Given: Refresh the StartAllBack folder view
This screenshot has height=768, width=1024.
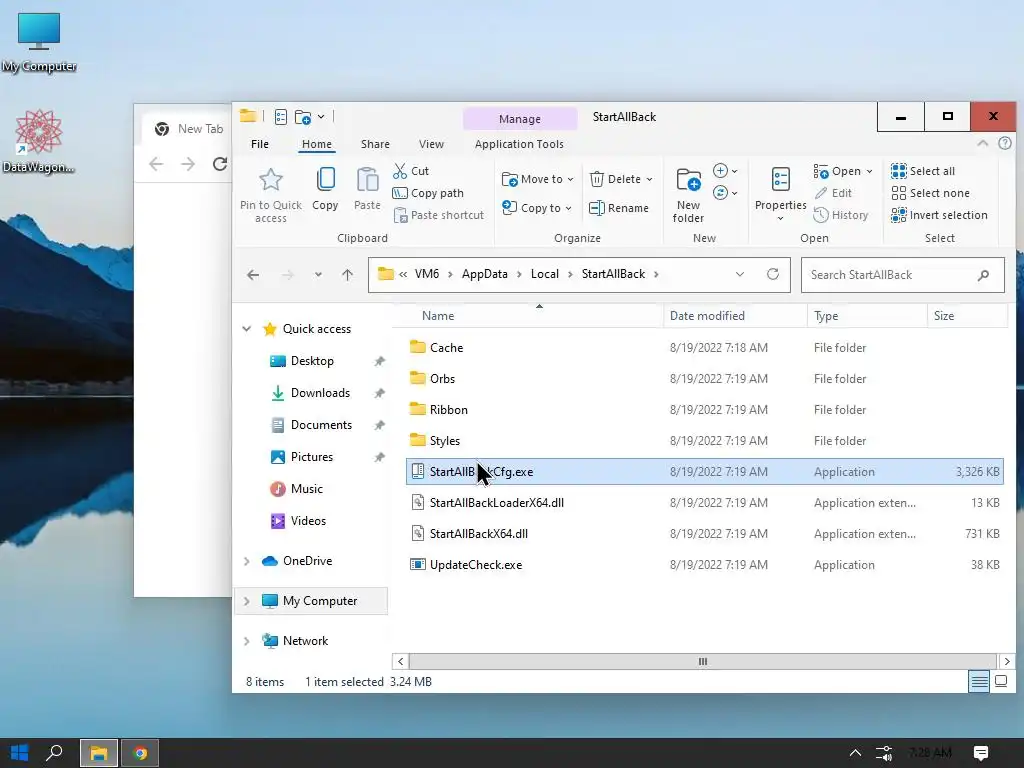Looking at the screenshot, I should pos(773,274).
